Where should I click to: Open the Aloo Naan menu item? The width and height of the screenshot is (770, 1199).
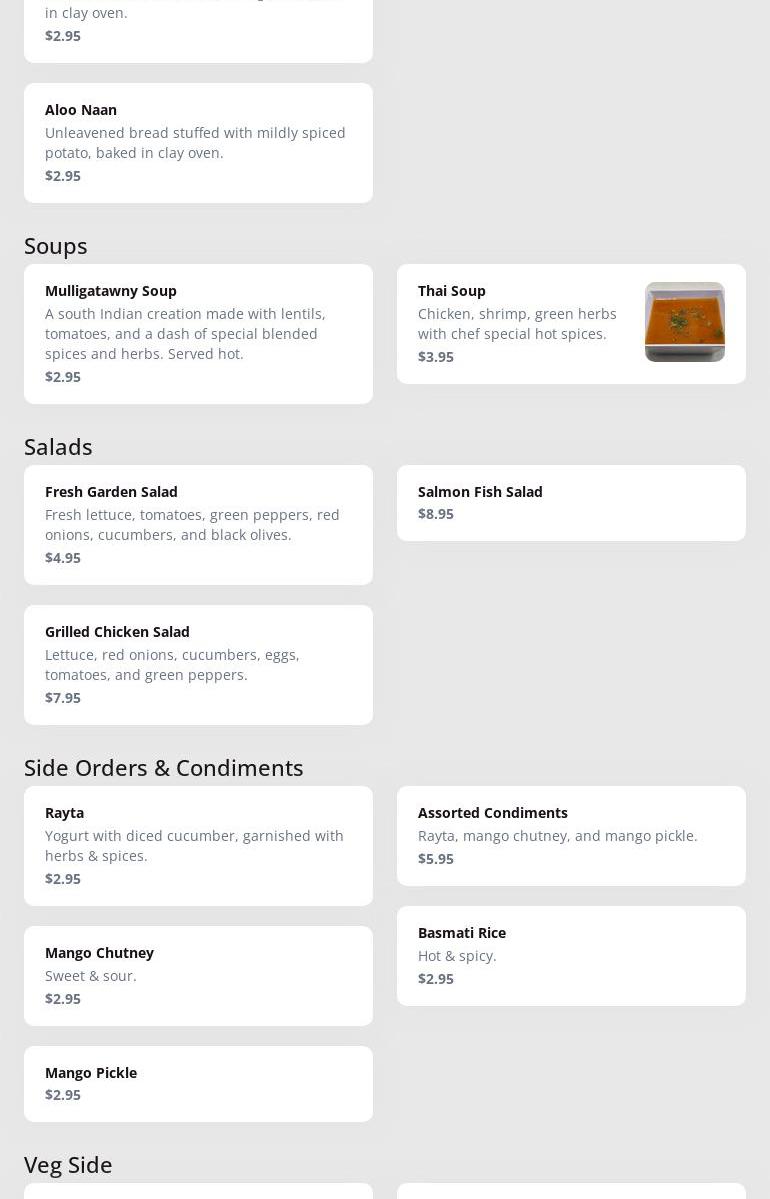[198, 143]
